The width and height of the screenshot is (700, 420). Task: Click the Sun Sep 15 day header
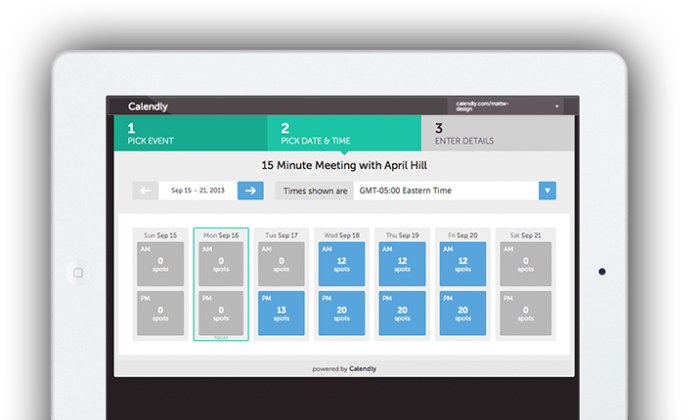[x=160, y=235]
